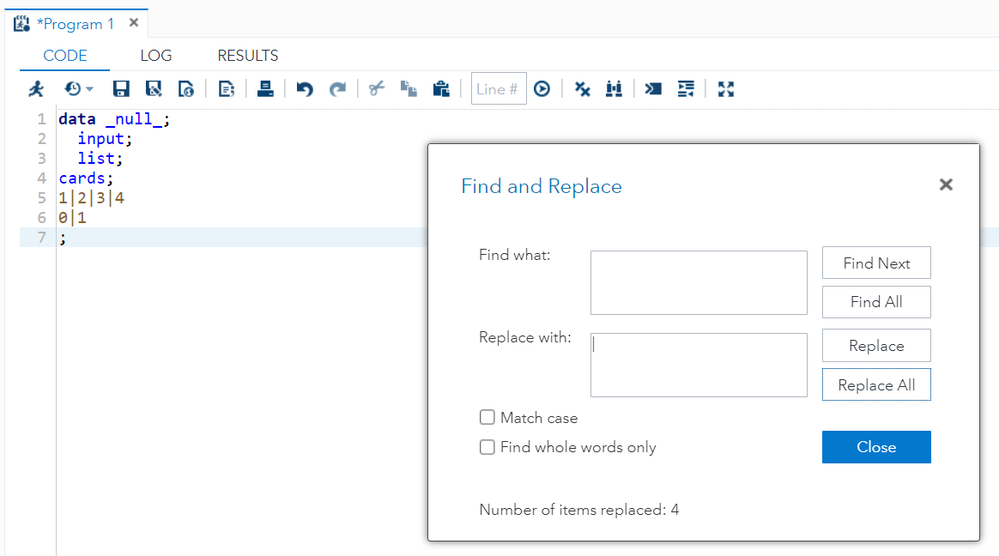The image size is (999, 556).
Task: Click the Line # input field
Action: pos(498,89)
